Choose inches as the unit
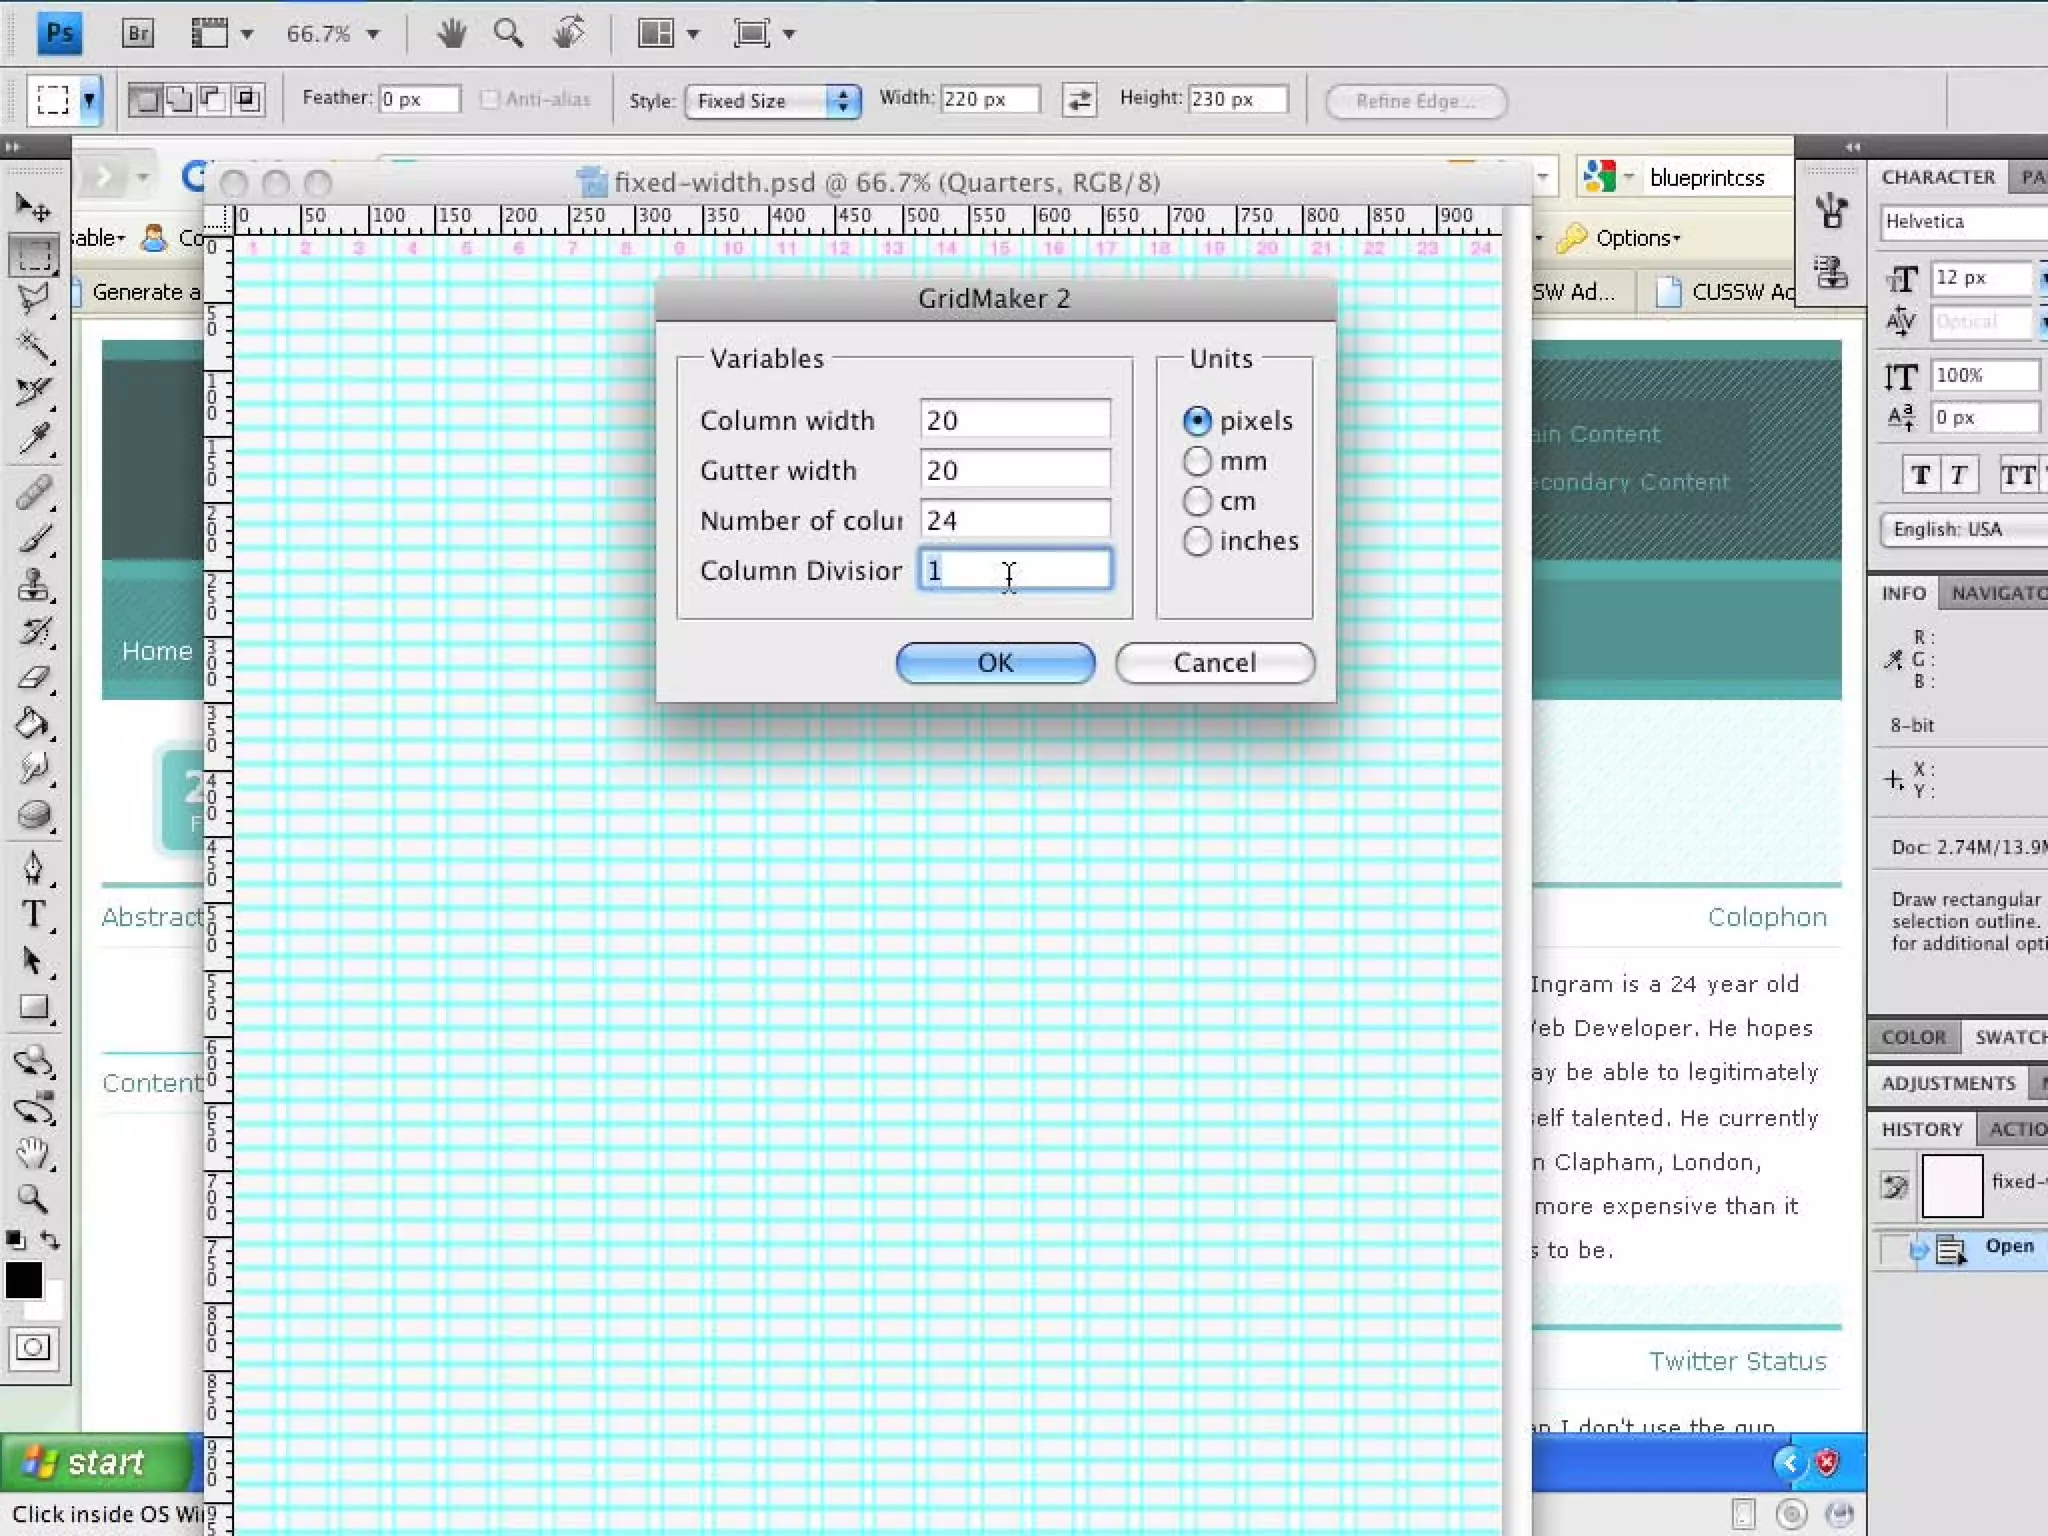 tap(1197, 542)
